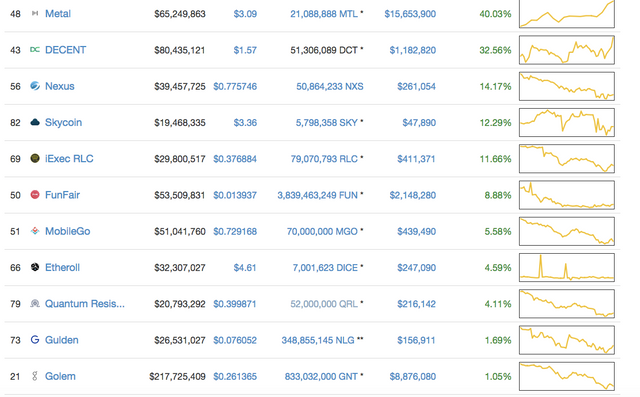Select Quantum Resis... market cap $20,793,292
The image size is (640, 397).
click(x=180, y=304)
